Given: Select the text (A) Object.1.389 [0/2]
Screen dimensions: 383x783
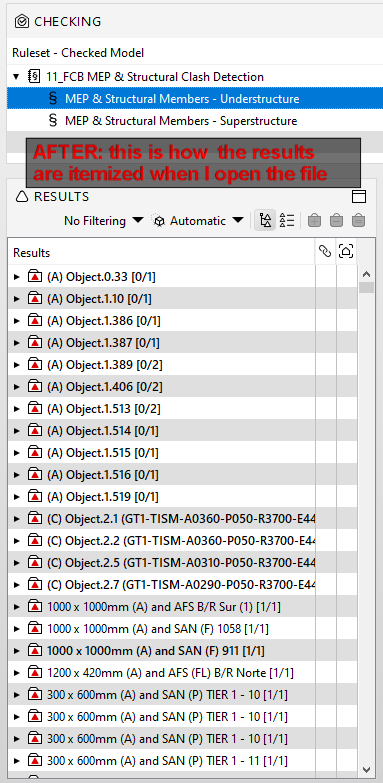Looking at the screenshot, I should 104,365.
